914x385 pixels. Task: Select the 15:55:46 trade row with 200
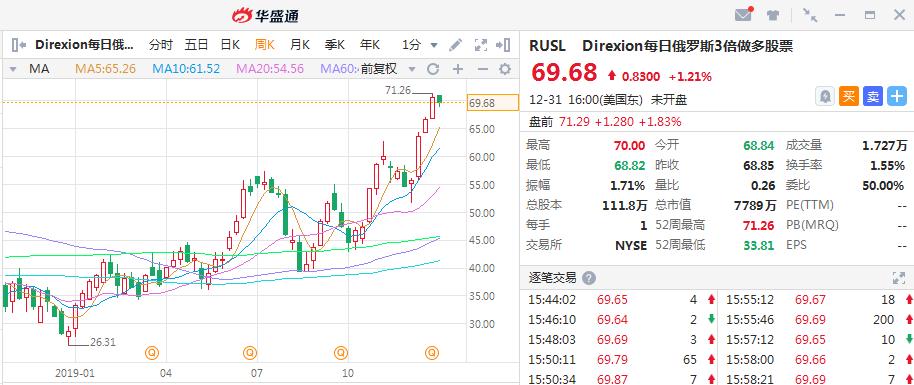click(x=815, y=320)
